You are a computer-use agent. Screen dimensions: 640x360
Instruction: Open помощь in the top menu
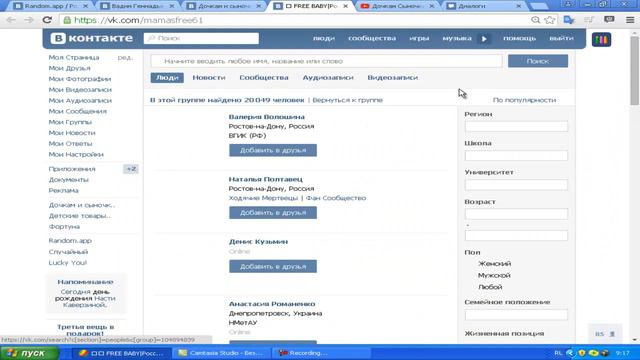(519, 38)
